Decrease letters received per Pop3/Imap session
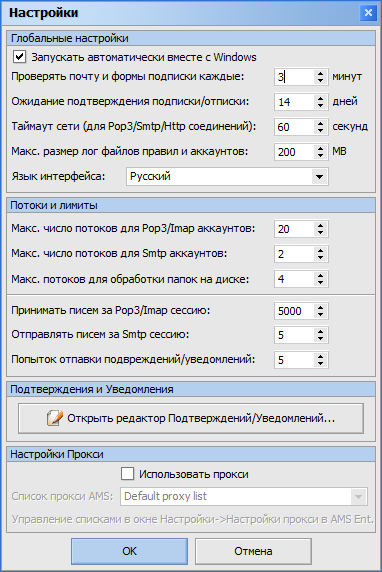This screenshot has width=382, height=572. 320,315
